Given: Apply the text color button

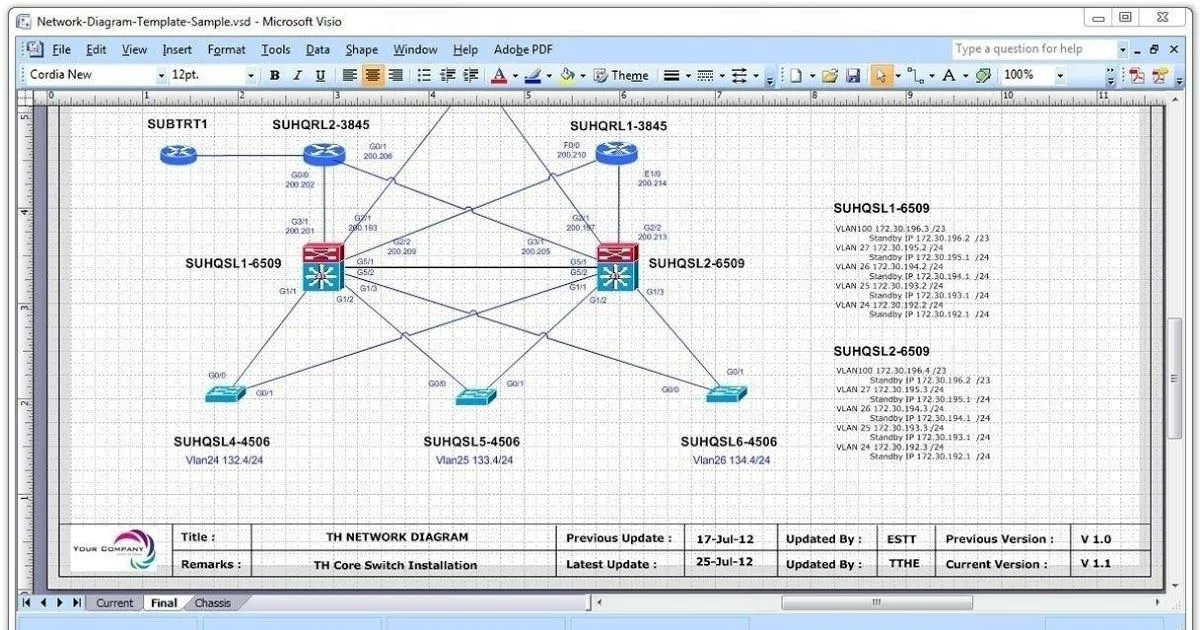Looking at the screenshot, I should click(x=499, y=75).
